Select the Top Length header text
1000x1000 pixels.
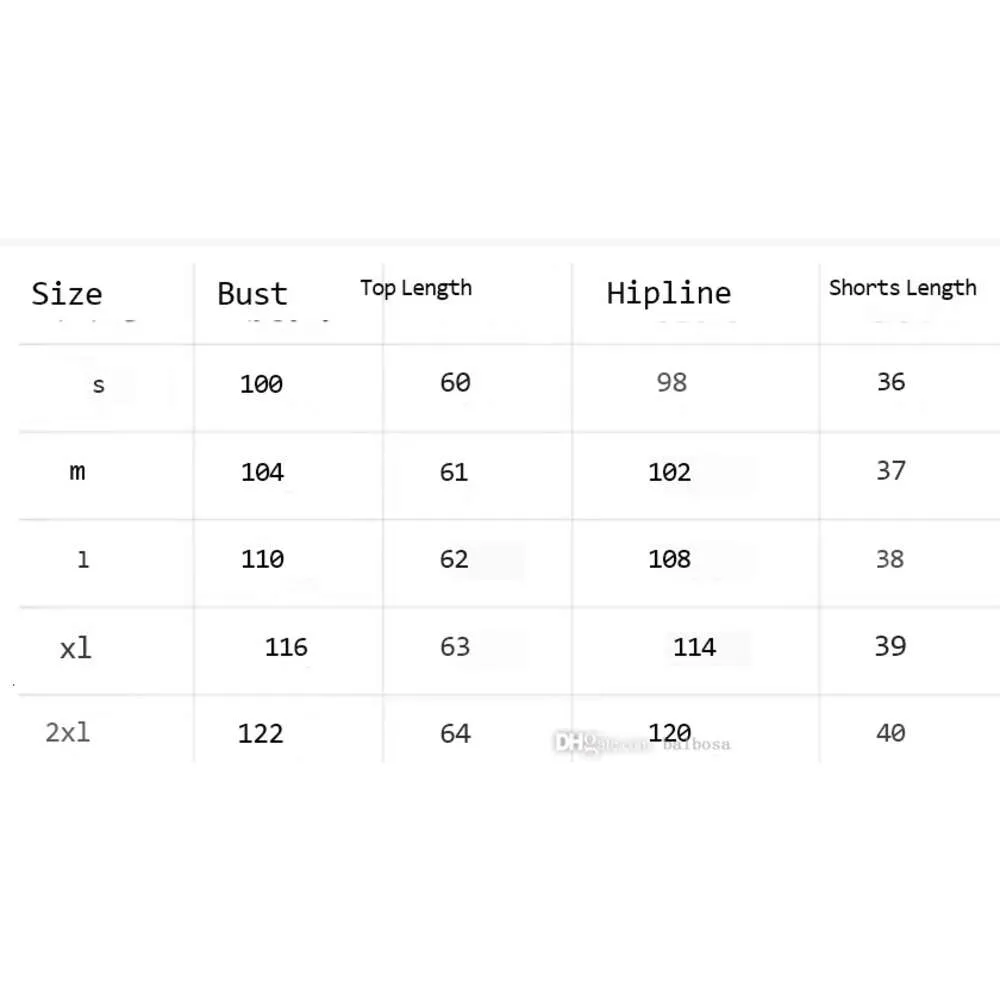coord(416,288)
